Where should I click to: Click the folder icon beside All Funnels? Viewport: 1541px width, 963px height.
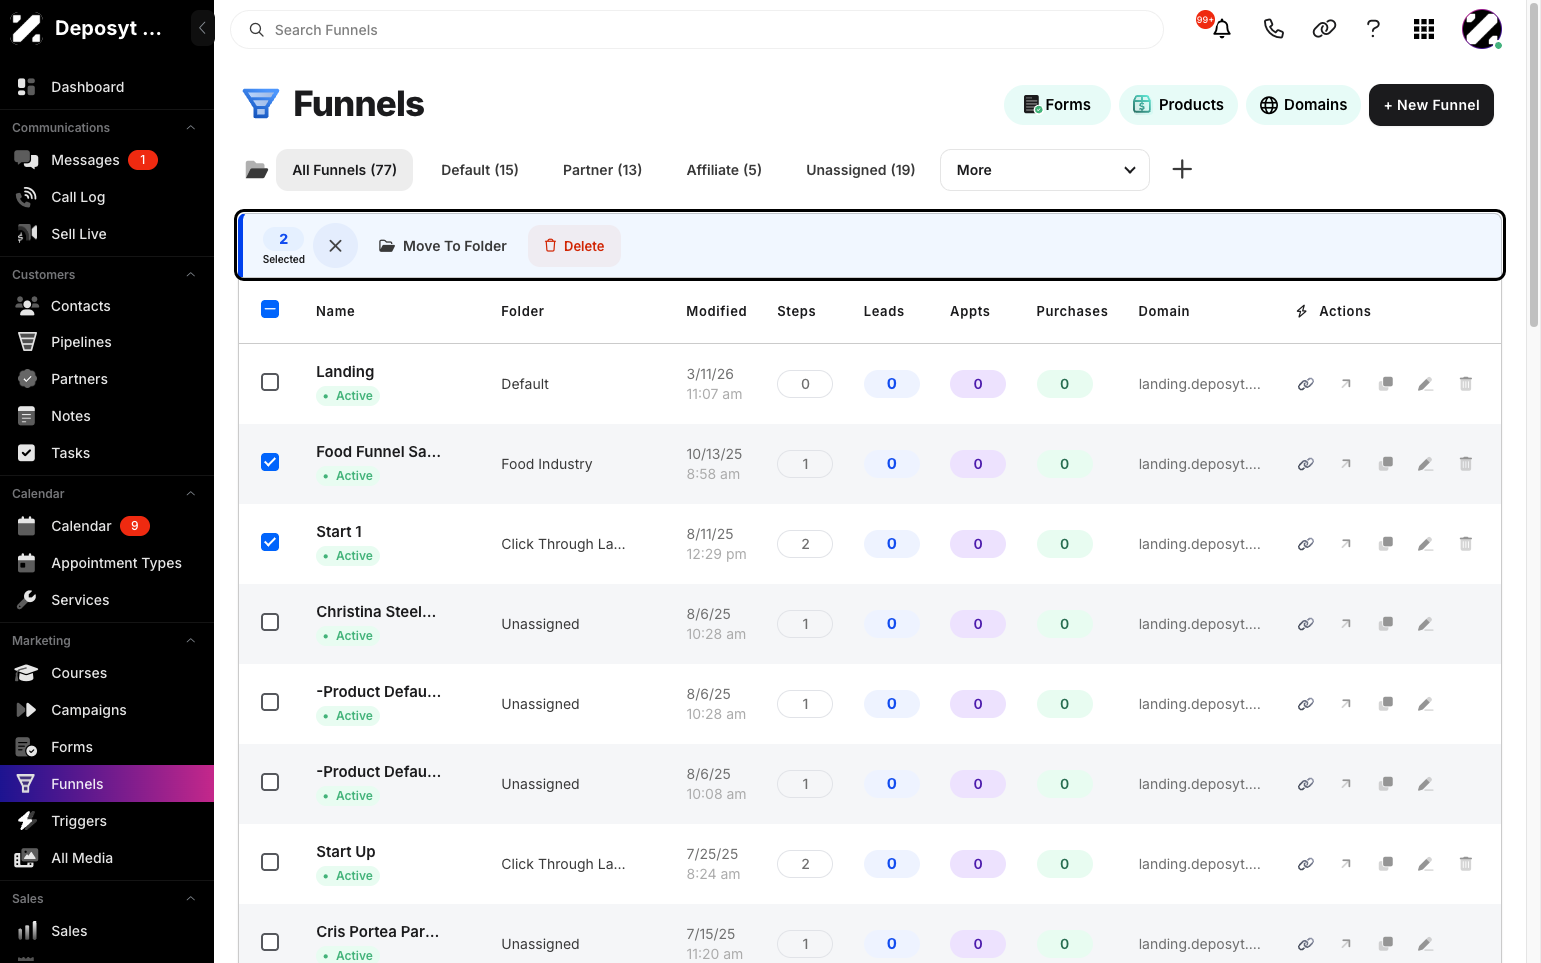[x=256, y=170]
